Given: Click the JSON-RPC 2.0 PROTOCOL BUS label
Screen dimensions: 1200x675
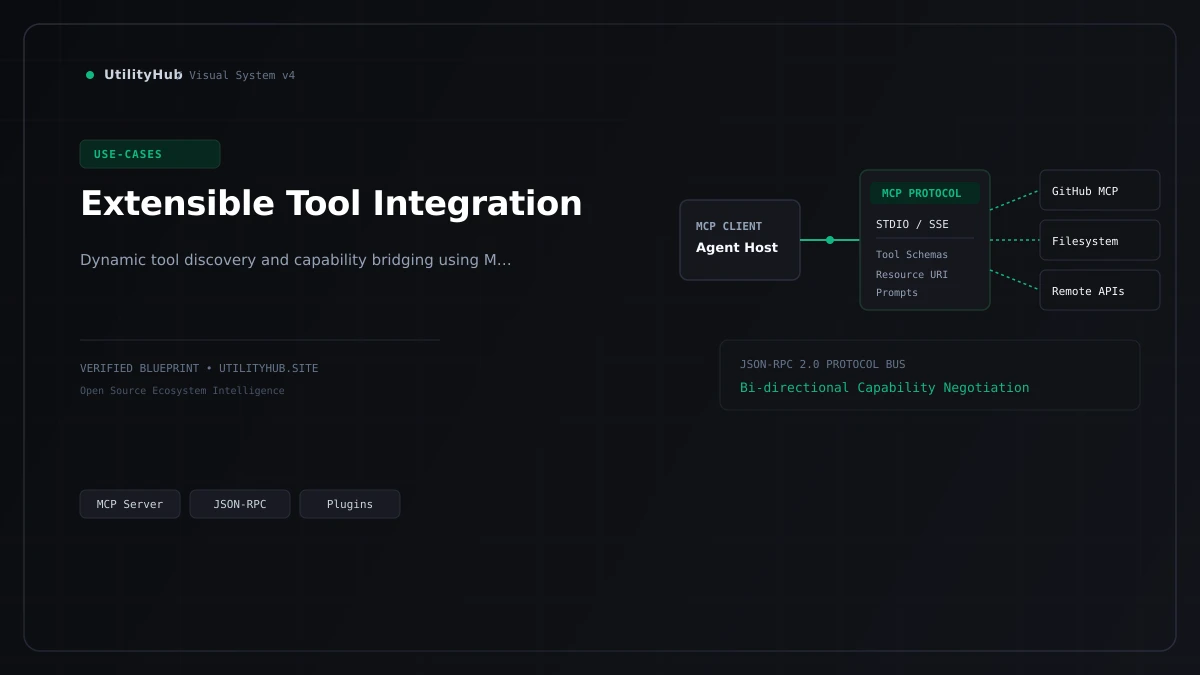Looking at the screenshot, I should (823, 365).
